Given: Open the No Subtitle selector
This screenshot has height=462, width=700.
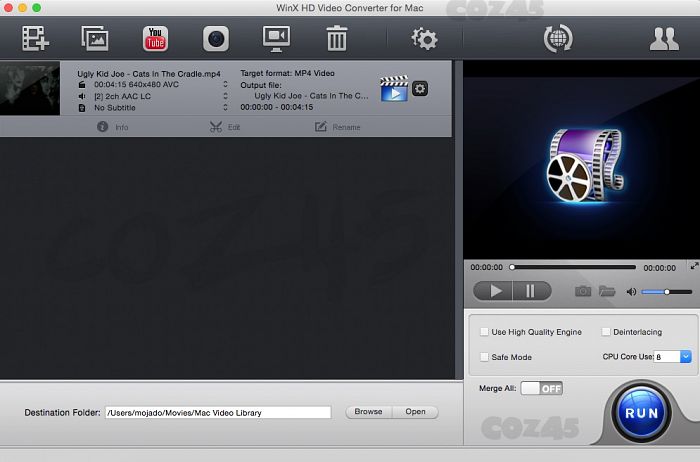Looking at the screenshot, I should point(225,107).
